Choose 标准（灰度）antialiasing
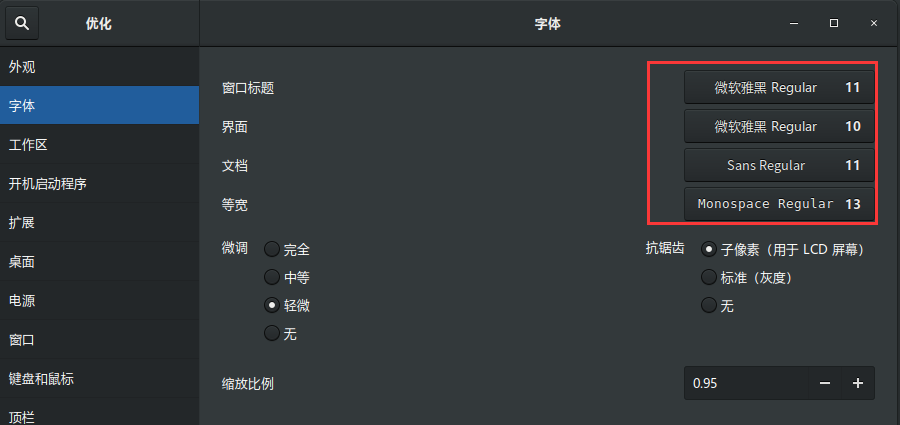 pos(709,277)
